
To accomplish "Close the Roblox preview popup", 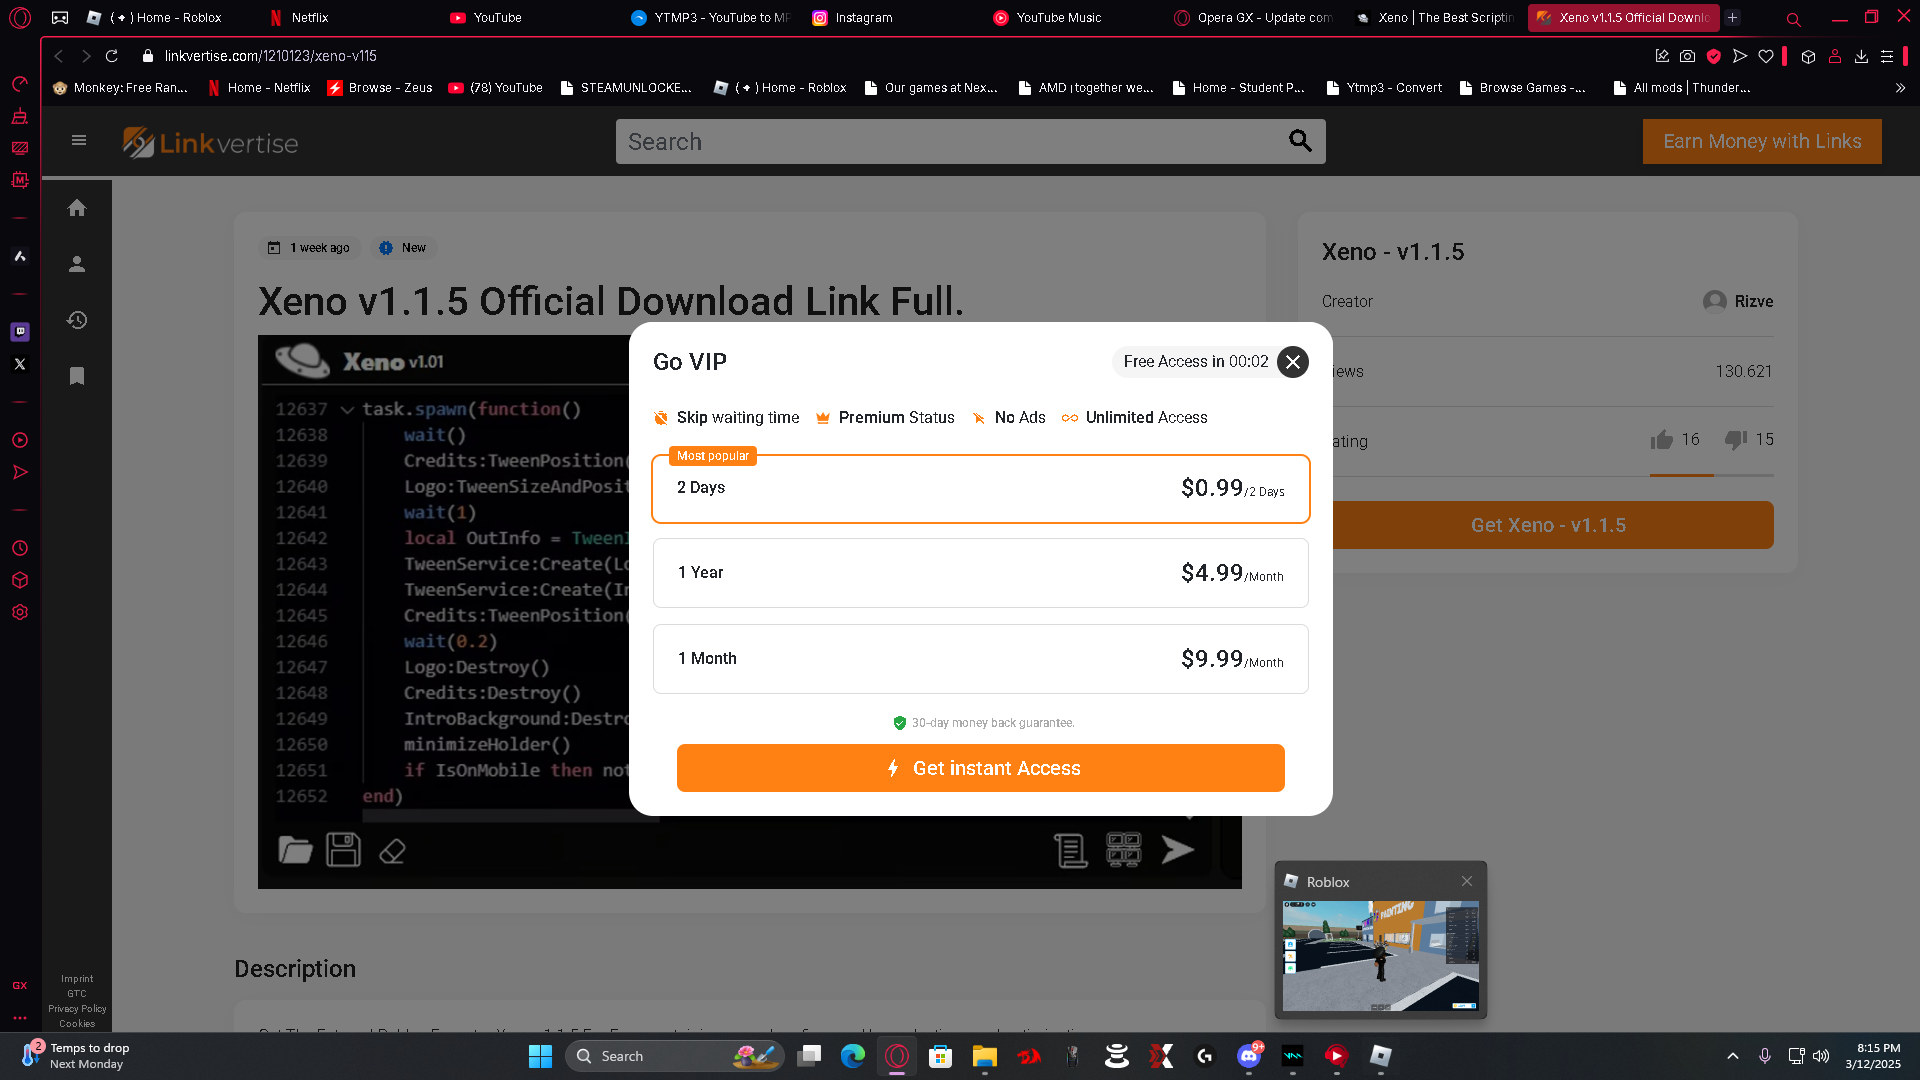I will [x=1467, y=881].
